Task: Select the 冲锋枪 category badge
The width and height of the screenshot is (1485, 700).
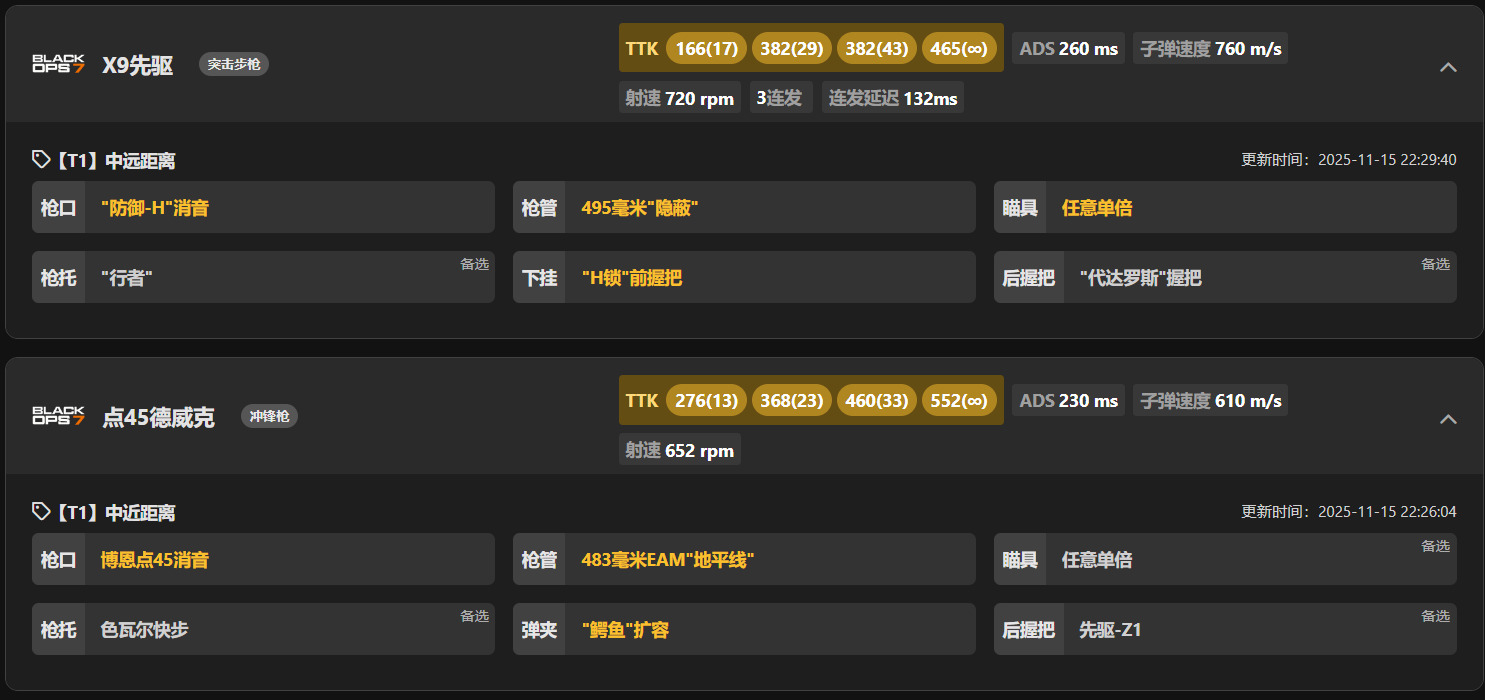Action: click(269, 416)
